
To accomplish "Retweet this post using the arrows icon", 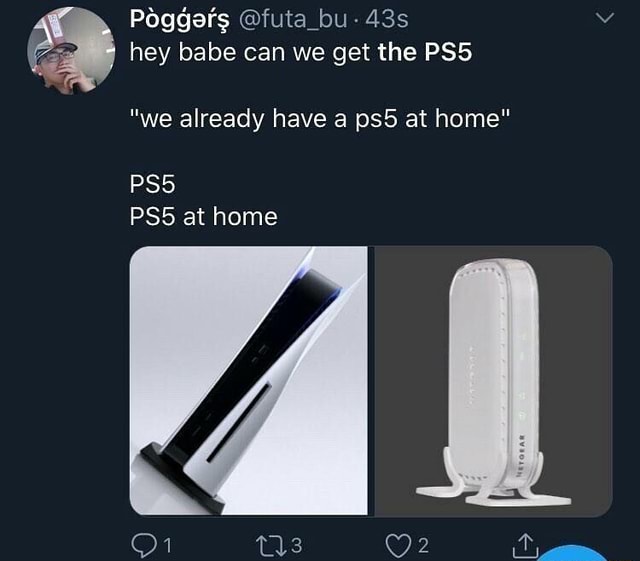I will click(x=271, y=545).
